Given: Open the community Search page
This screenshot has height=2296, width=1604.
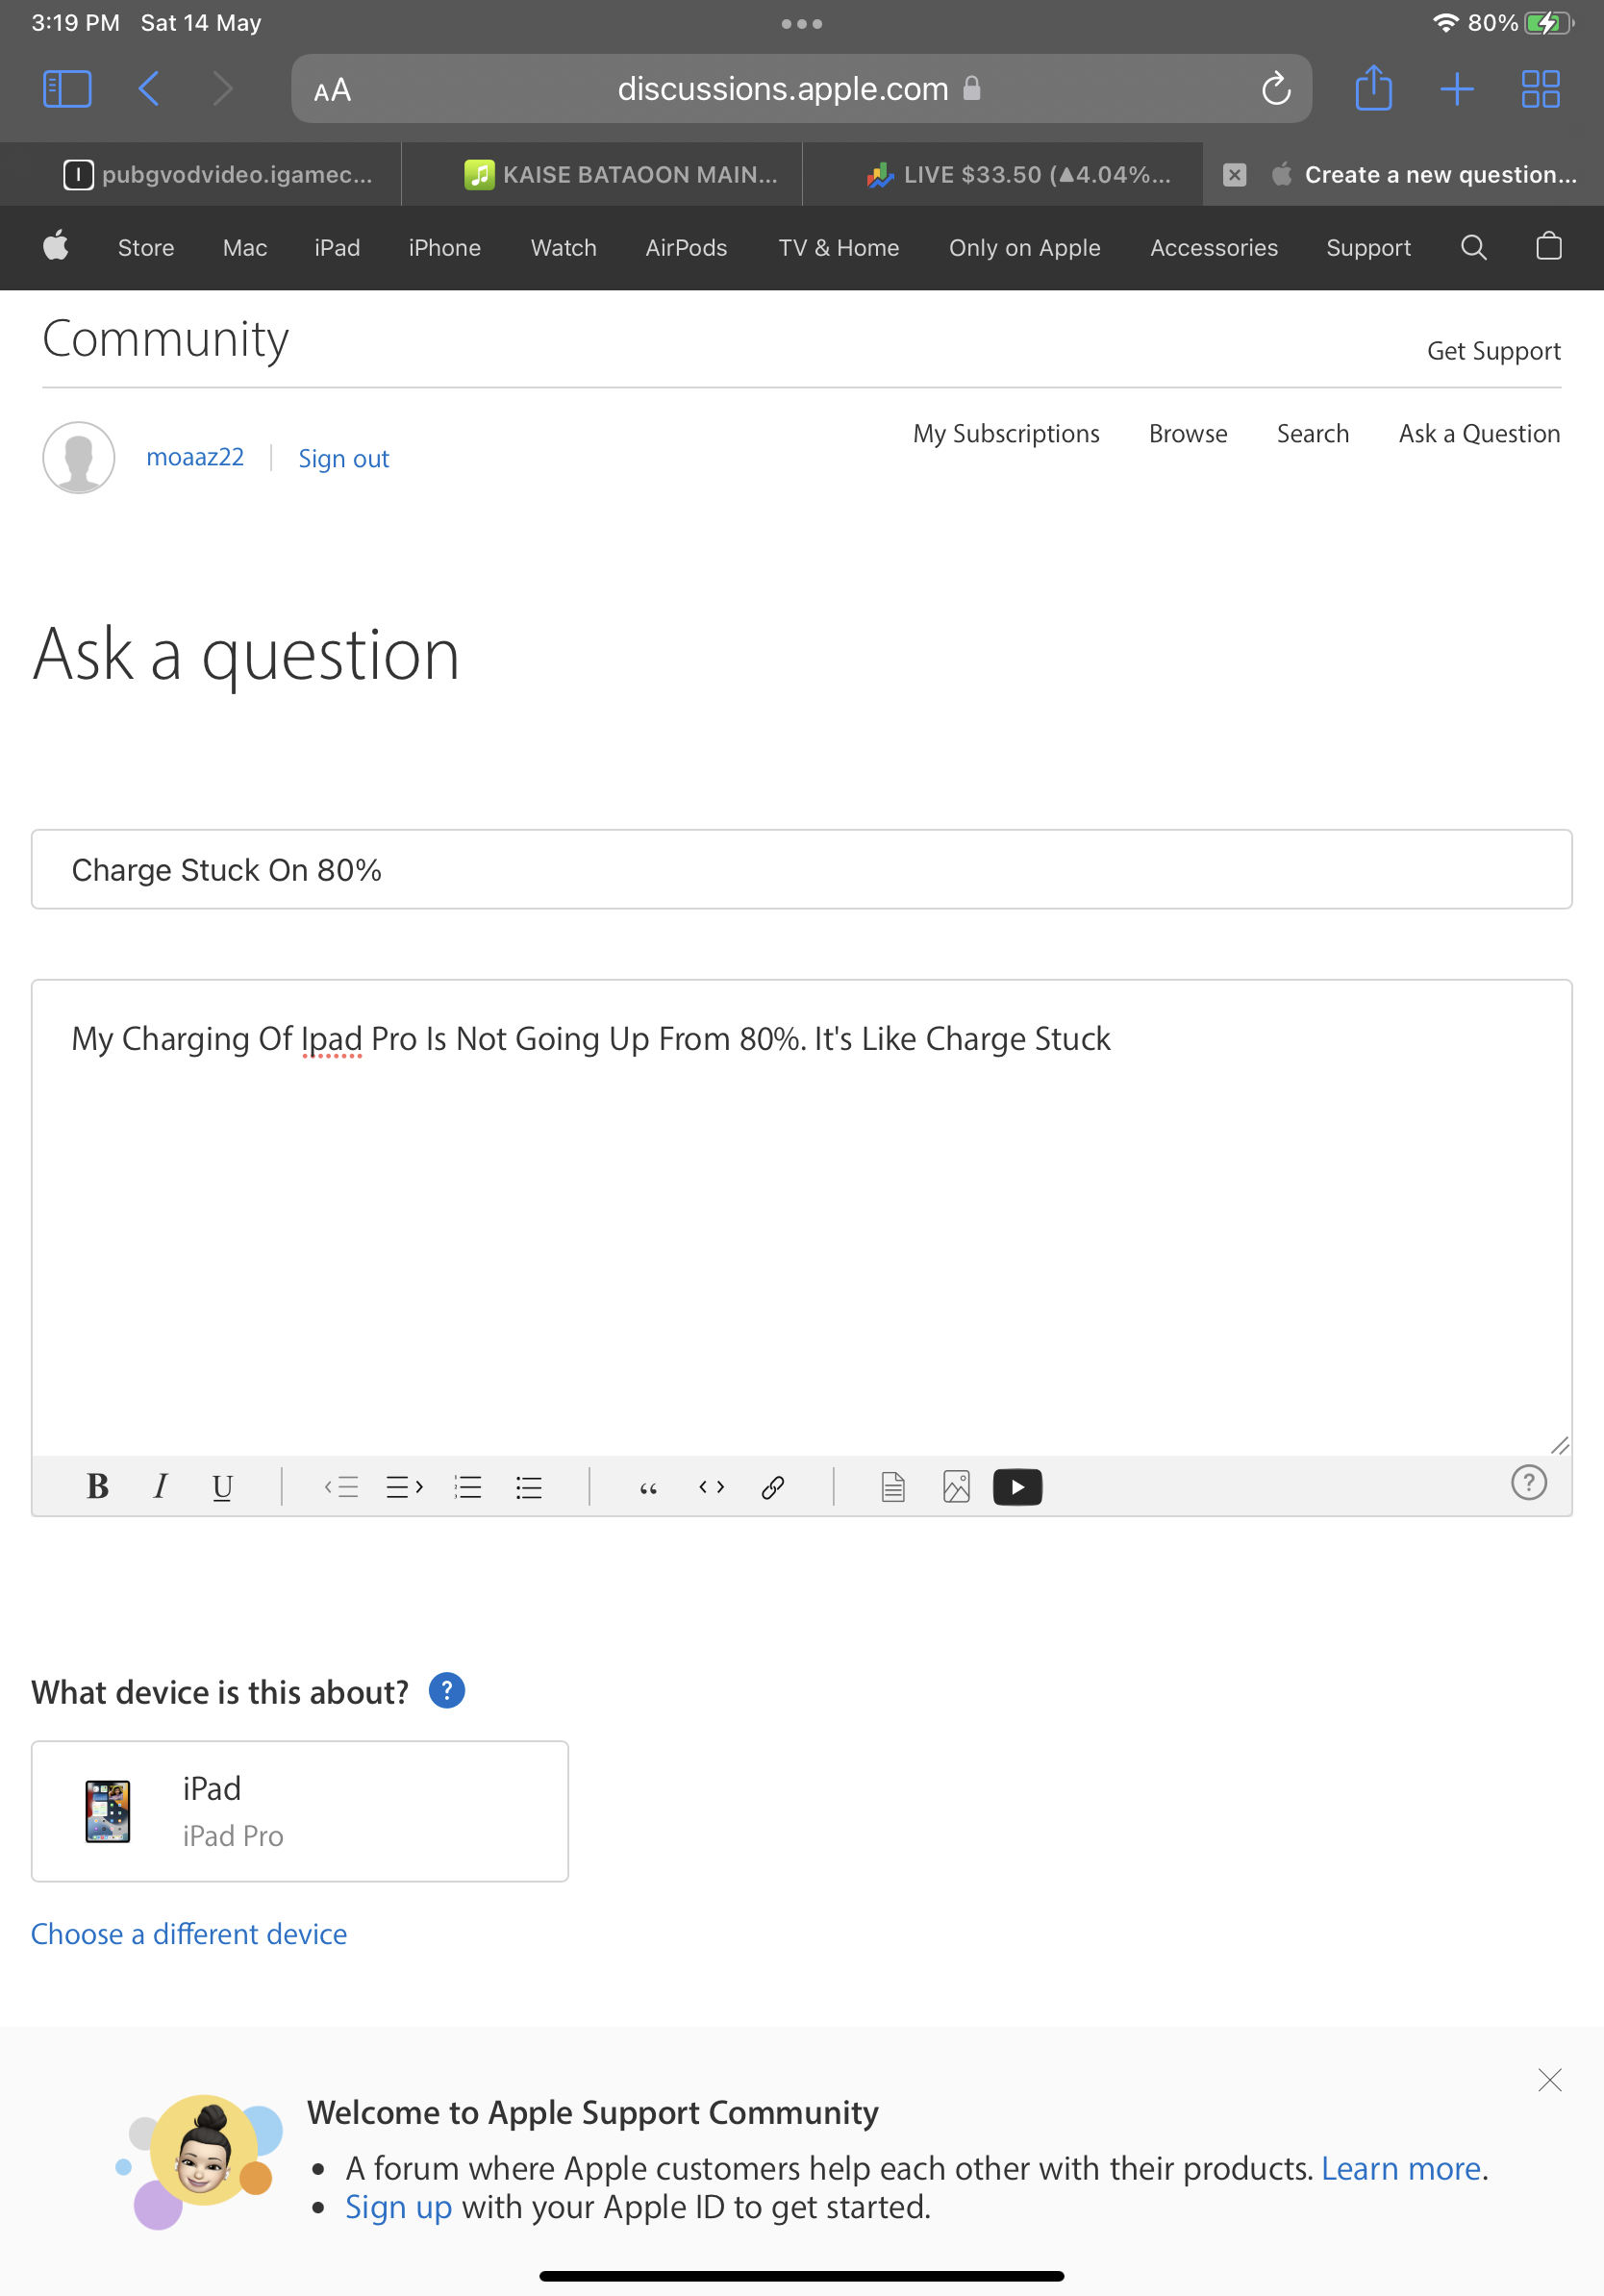Looking at the screenshot, I should coord(1312,434).
